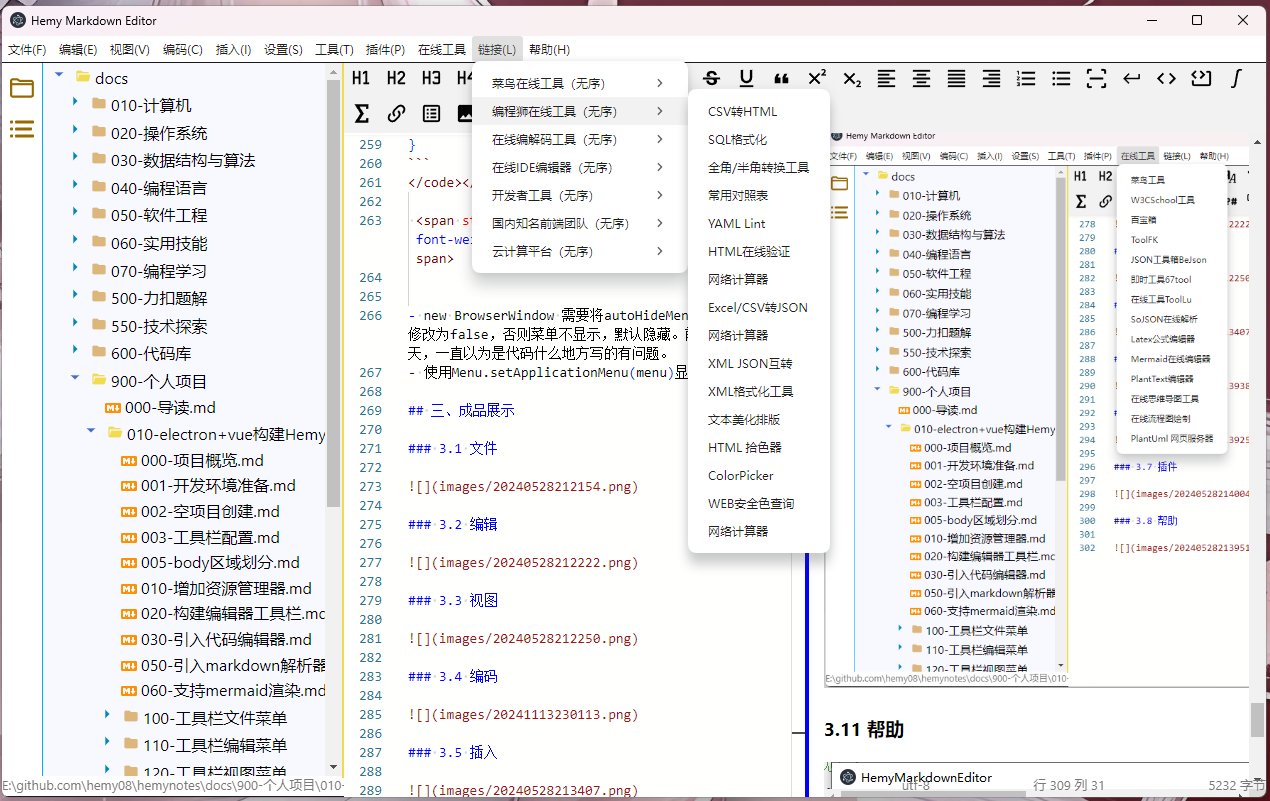1270x801 pixels.
Task: Expand the 030-数据结构与算法 folder in the left tree
Action: point(75,158)
